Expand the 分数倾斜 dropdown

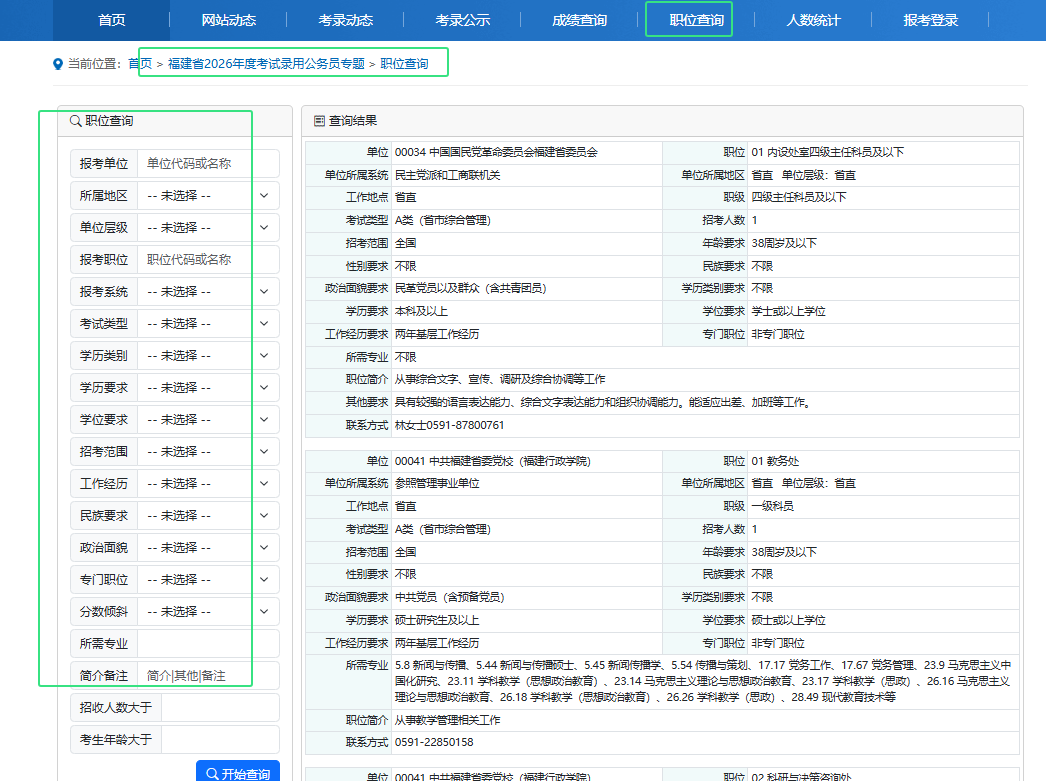(x=207, y=612)
